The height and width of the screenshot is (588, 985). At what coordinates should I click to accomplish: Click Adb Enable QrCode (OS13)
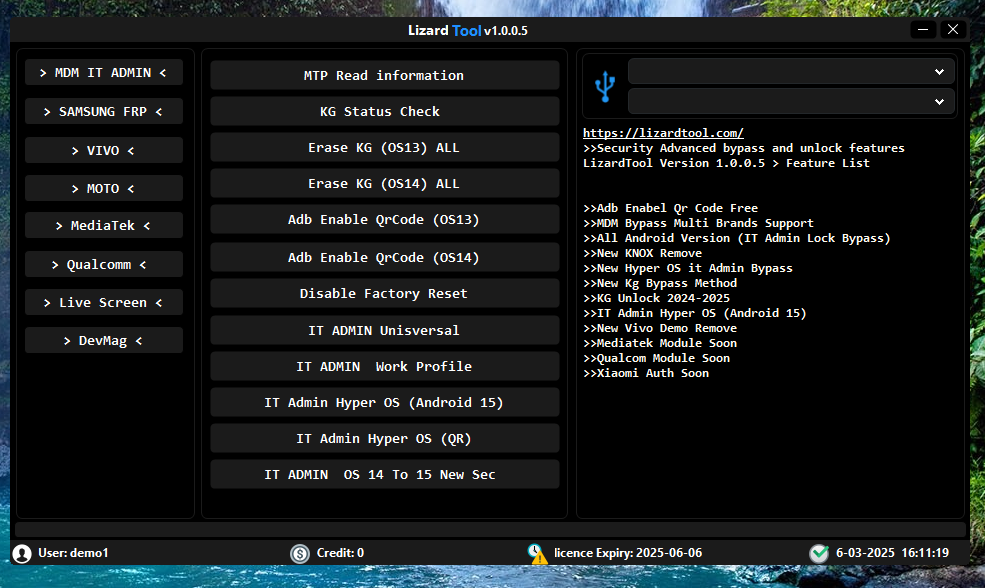384,220
